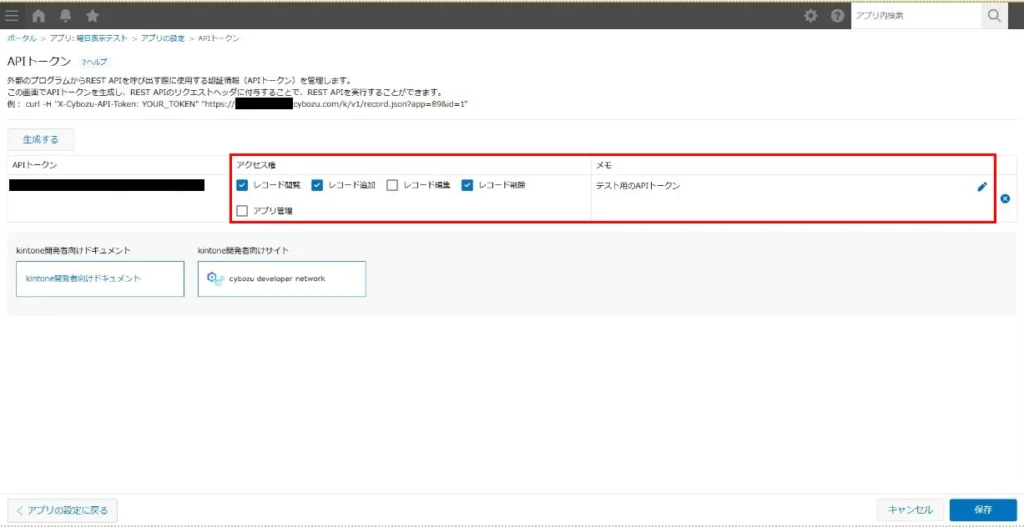Click the メモ column header
Screen dimensions: 1024x527
pos(603,165)
